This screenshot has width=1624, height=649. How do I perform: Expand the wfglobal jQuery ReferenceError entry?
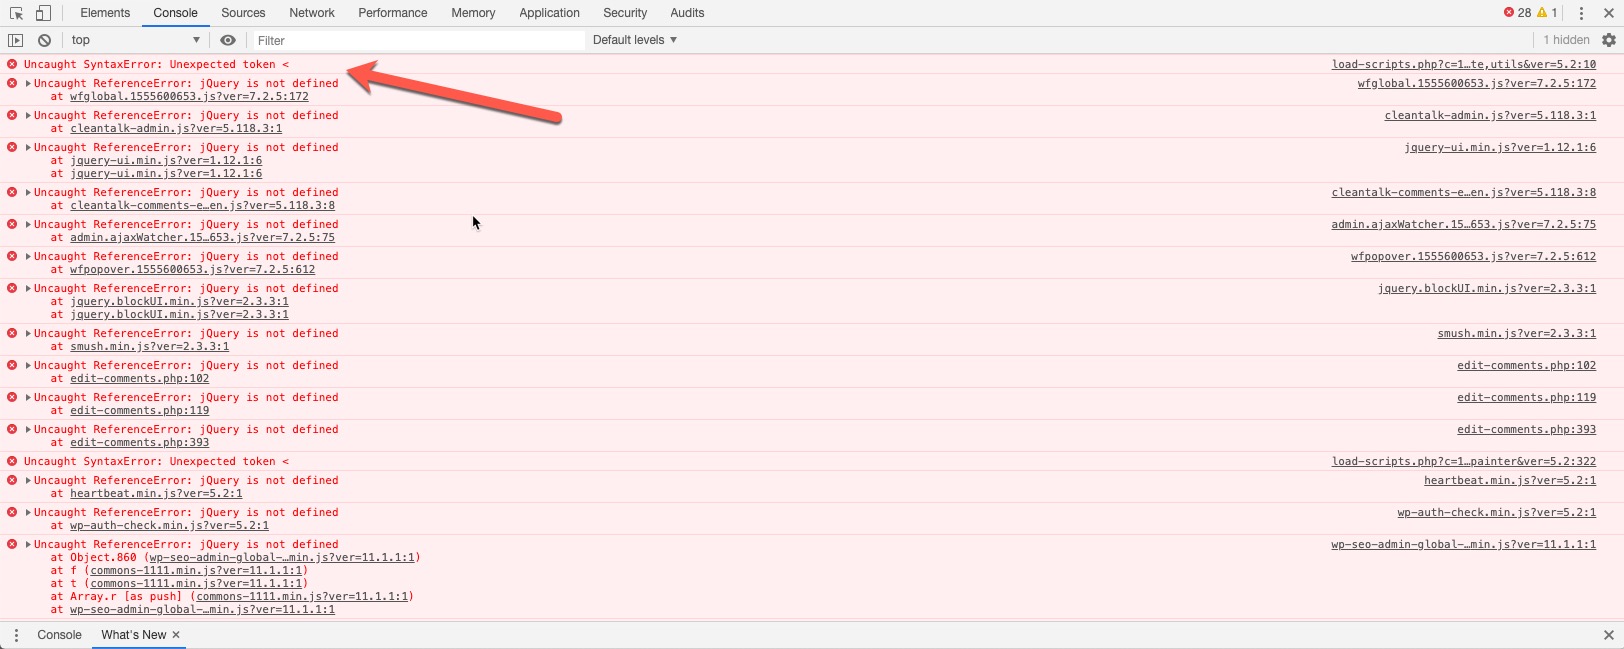point(28,84)
